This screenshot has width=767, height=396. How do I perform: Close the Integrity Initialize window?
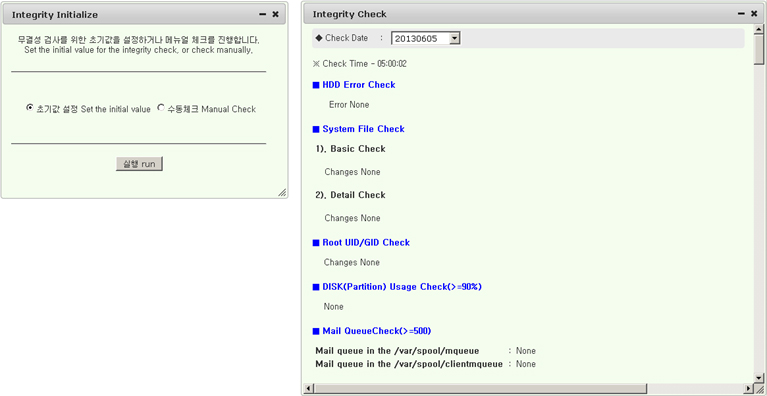tap(275, 15)
